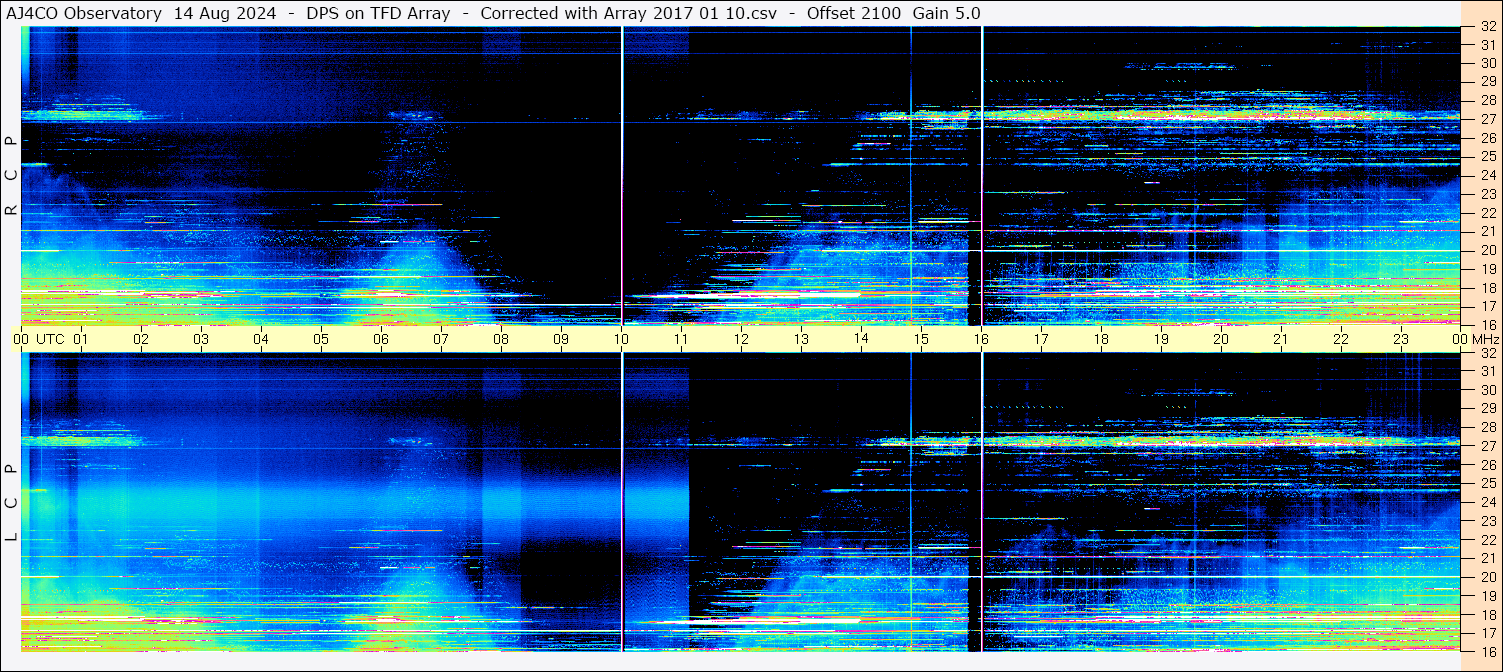The height and width of the screenshot is (672, 1503).
Task: Select hour marker "14" on time axis
Action: [x=861, y=339]
